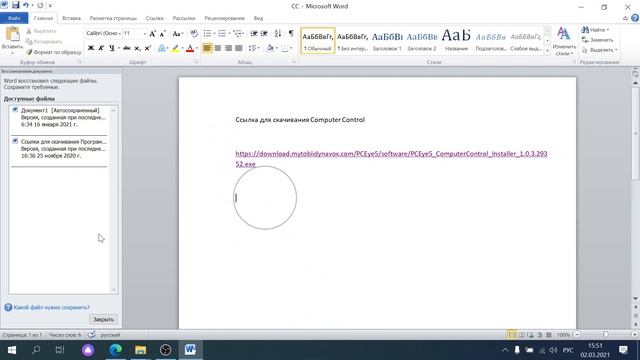Switch to the Ссылки tab
Image resolution: width=640 pixels, height=360 pixels.
click(x=154, y=18)
